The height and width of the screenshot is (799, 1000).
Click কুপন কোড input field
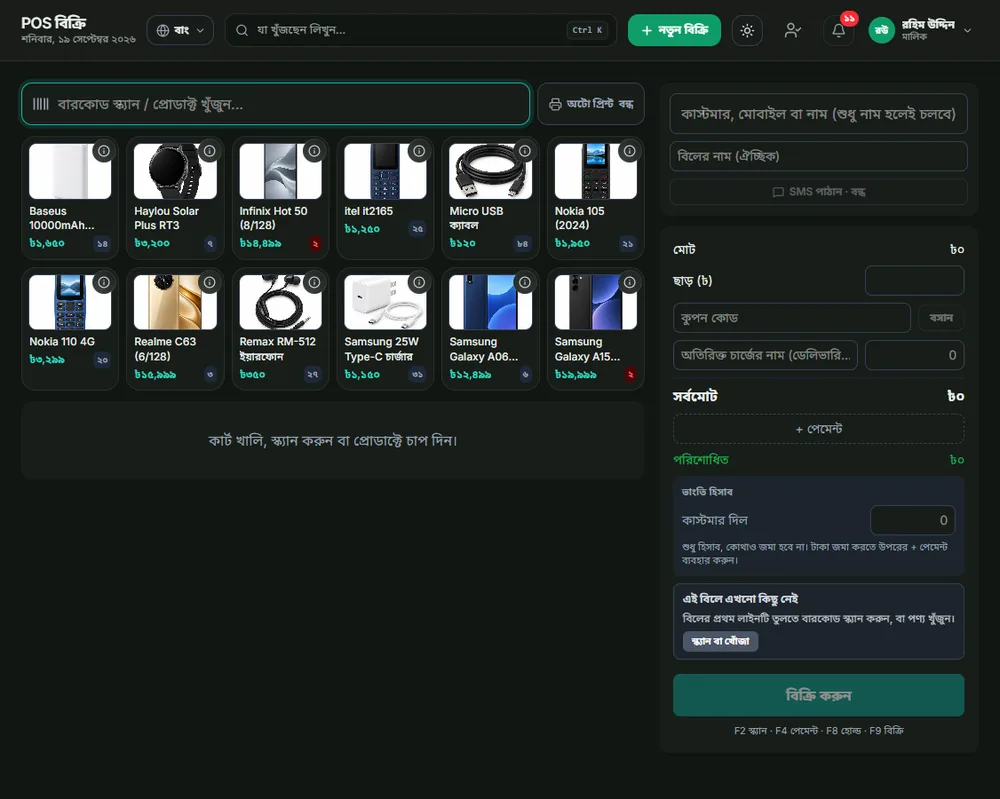(x=791, y=318)
